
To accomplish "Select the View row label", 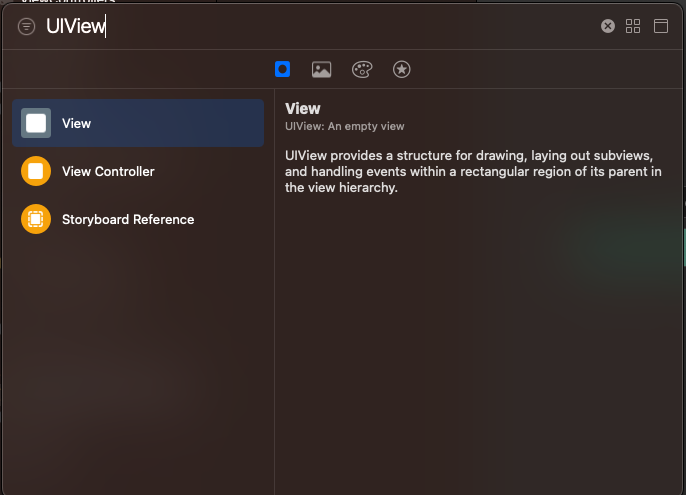I will point(76,123).
